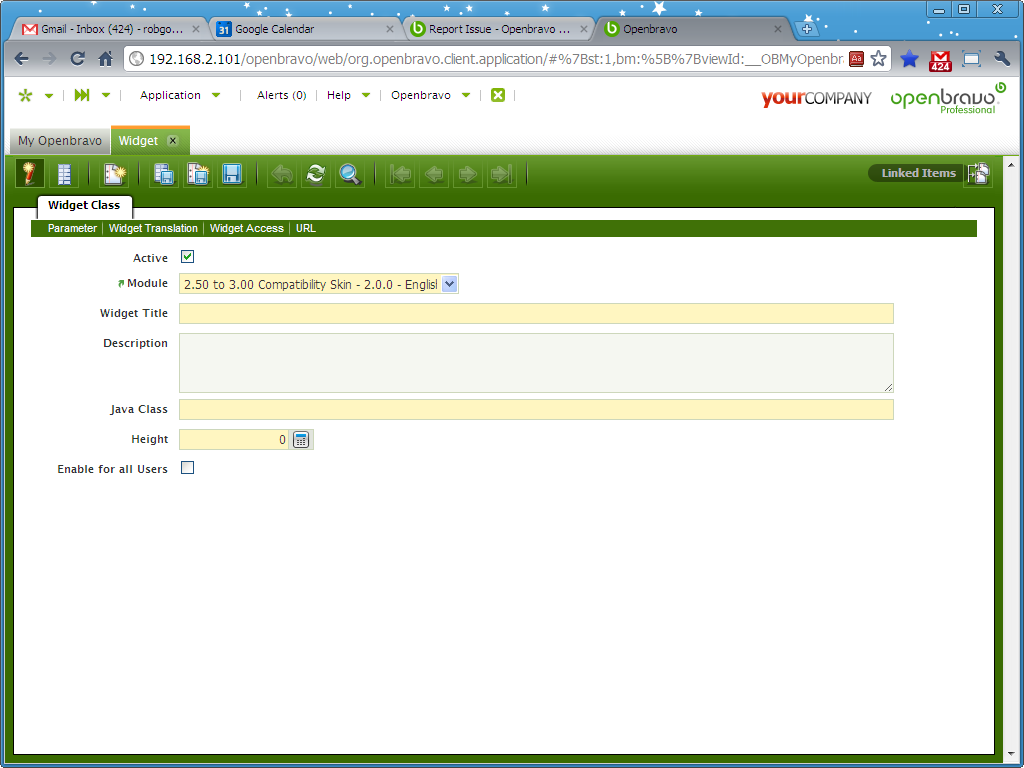Viewport: 1024px width, 768px height.
Task: Click the browser reload button
Action: 78,59
